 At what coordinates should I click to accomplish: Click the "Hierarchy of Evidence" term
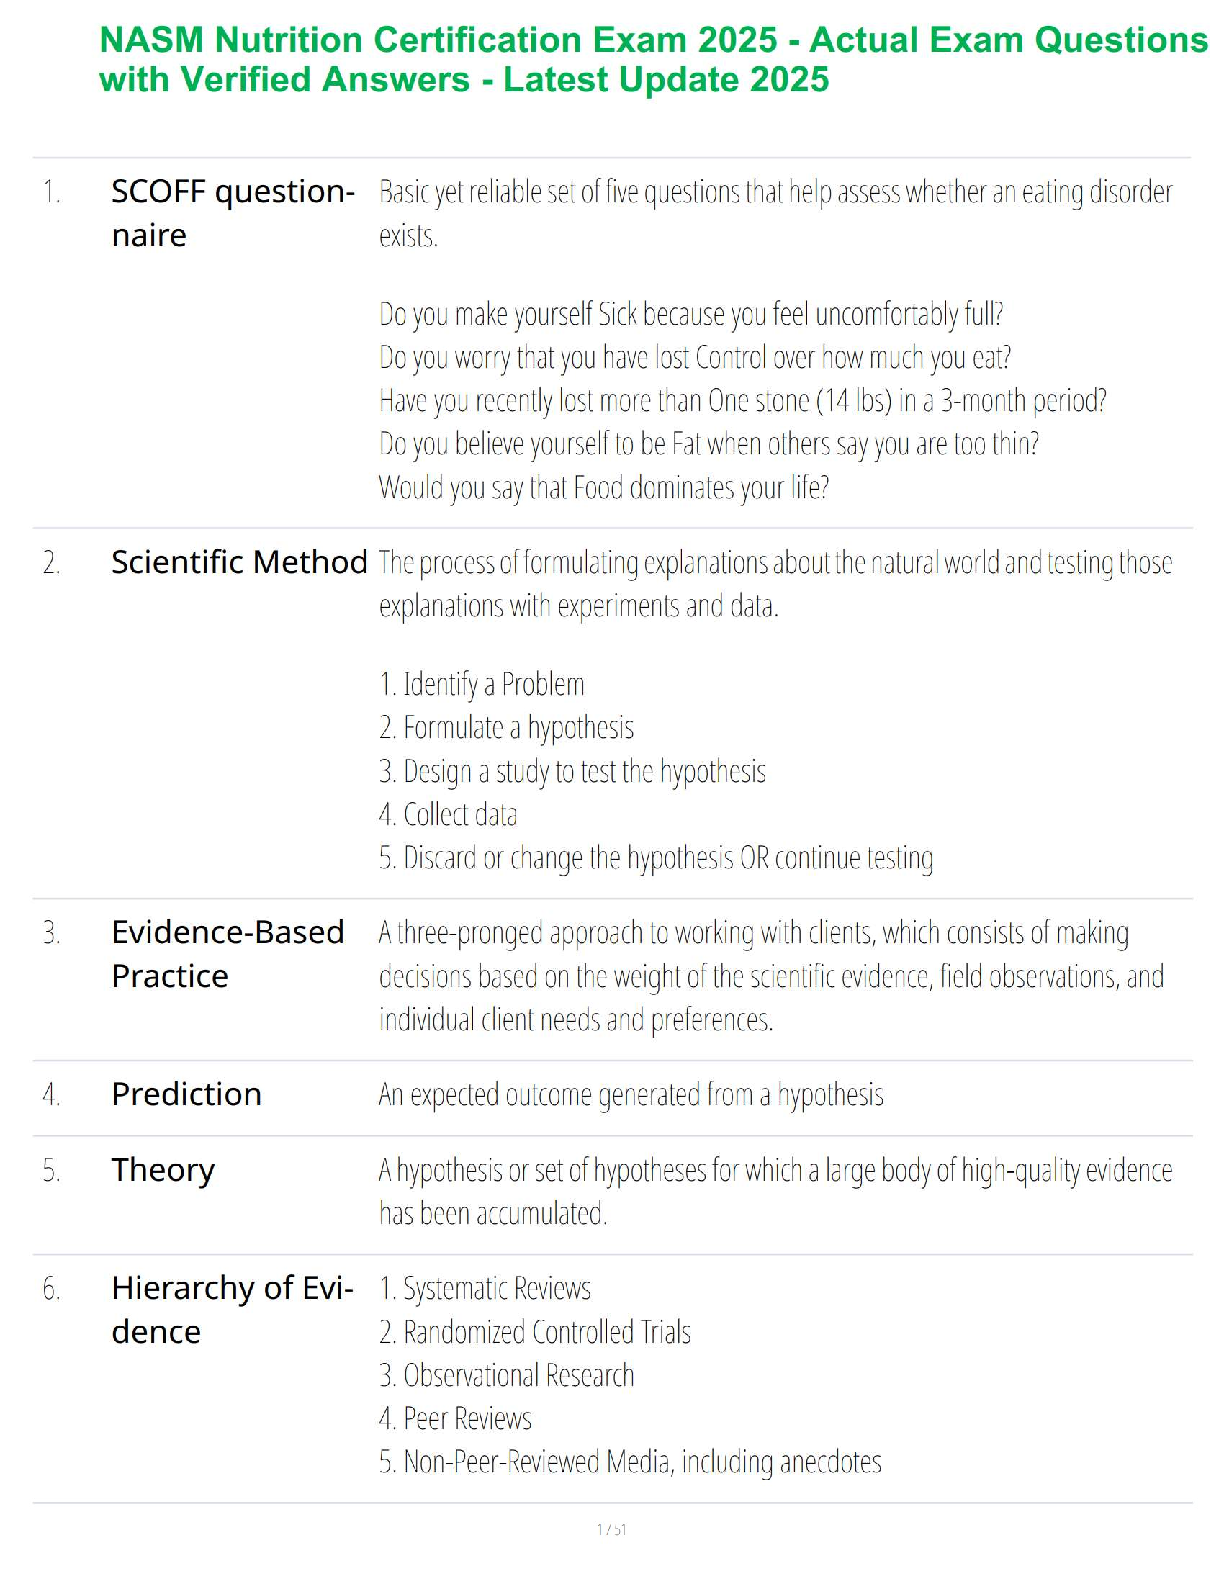point(232,1309)
